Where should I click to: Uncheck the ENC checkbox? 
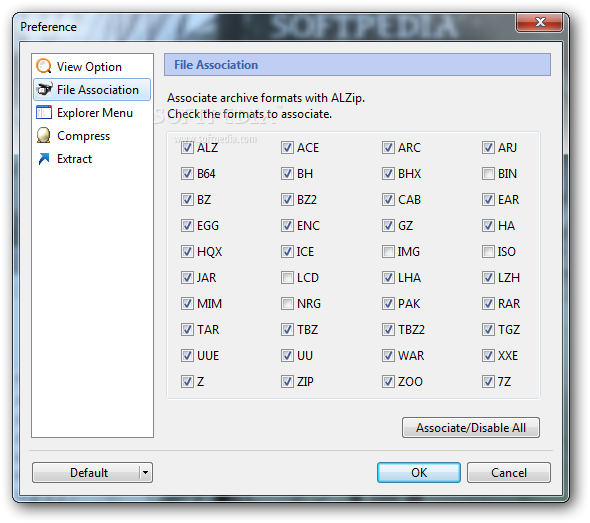(287, 225)
